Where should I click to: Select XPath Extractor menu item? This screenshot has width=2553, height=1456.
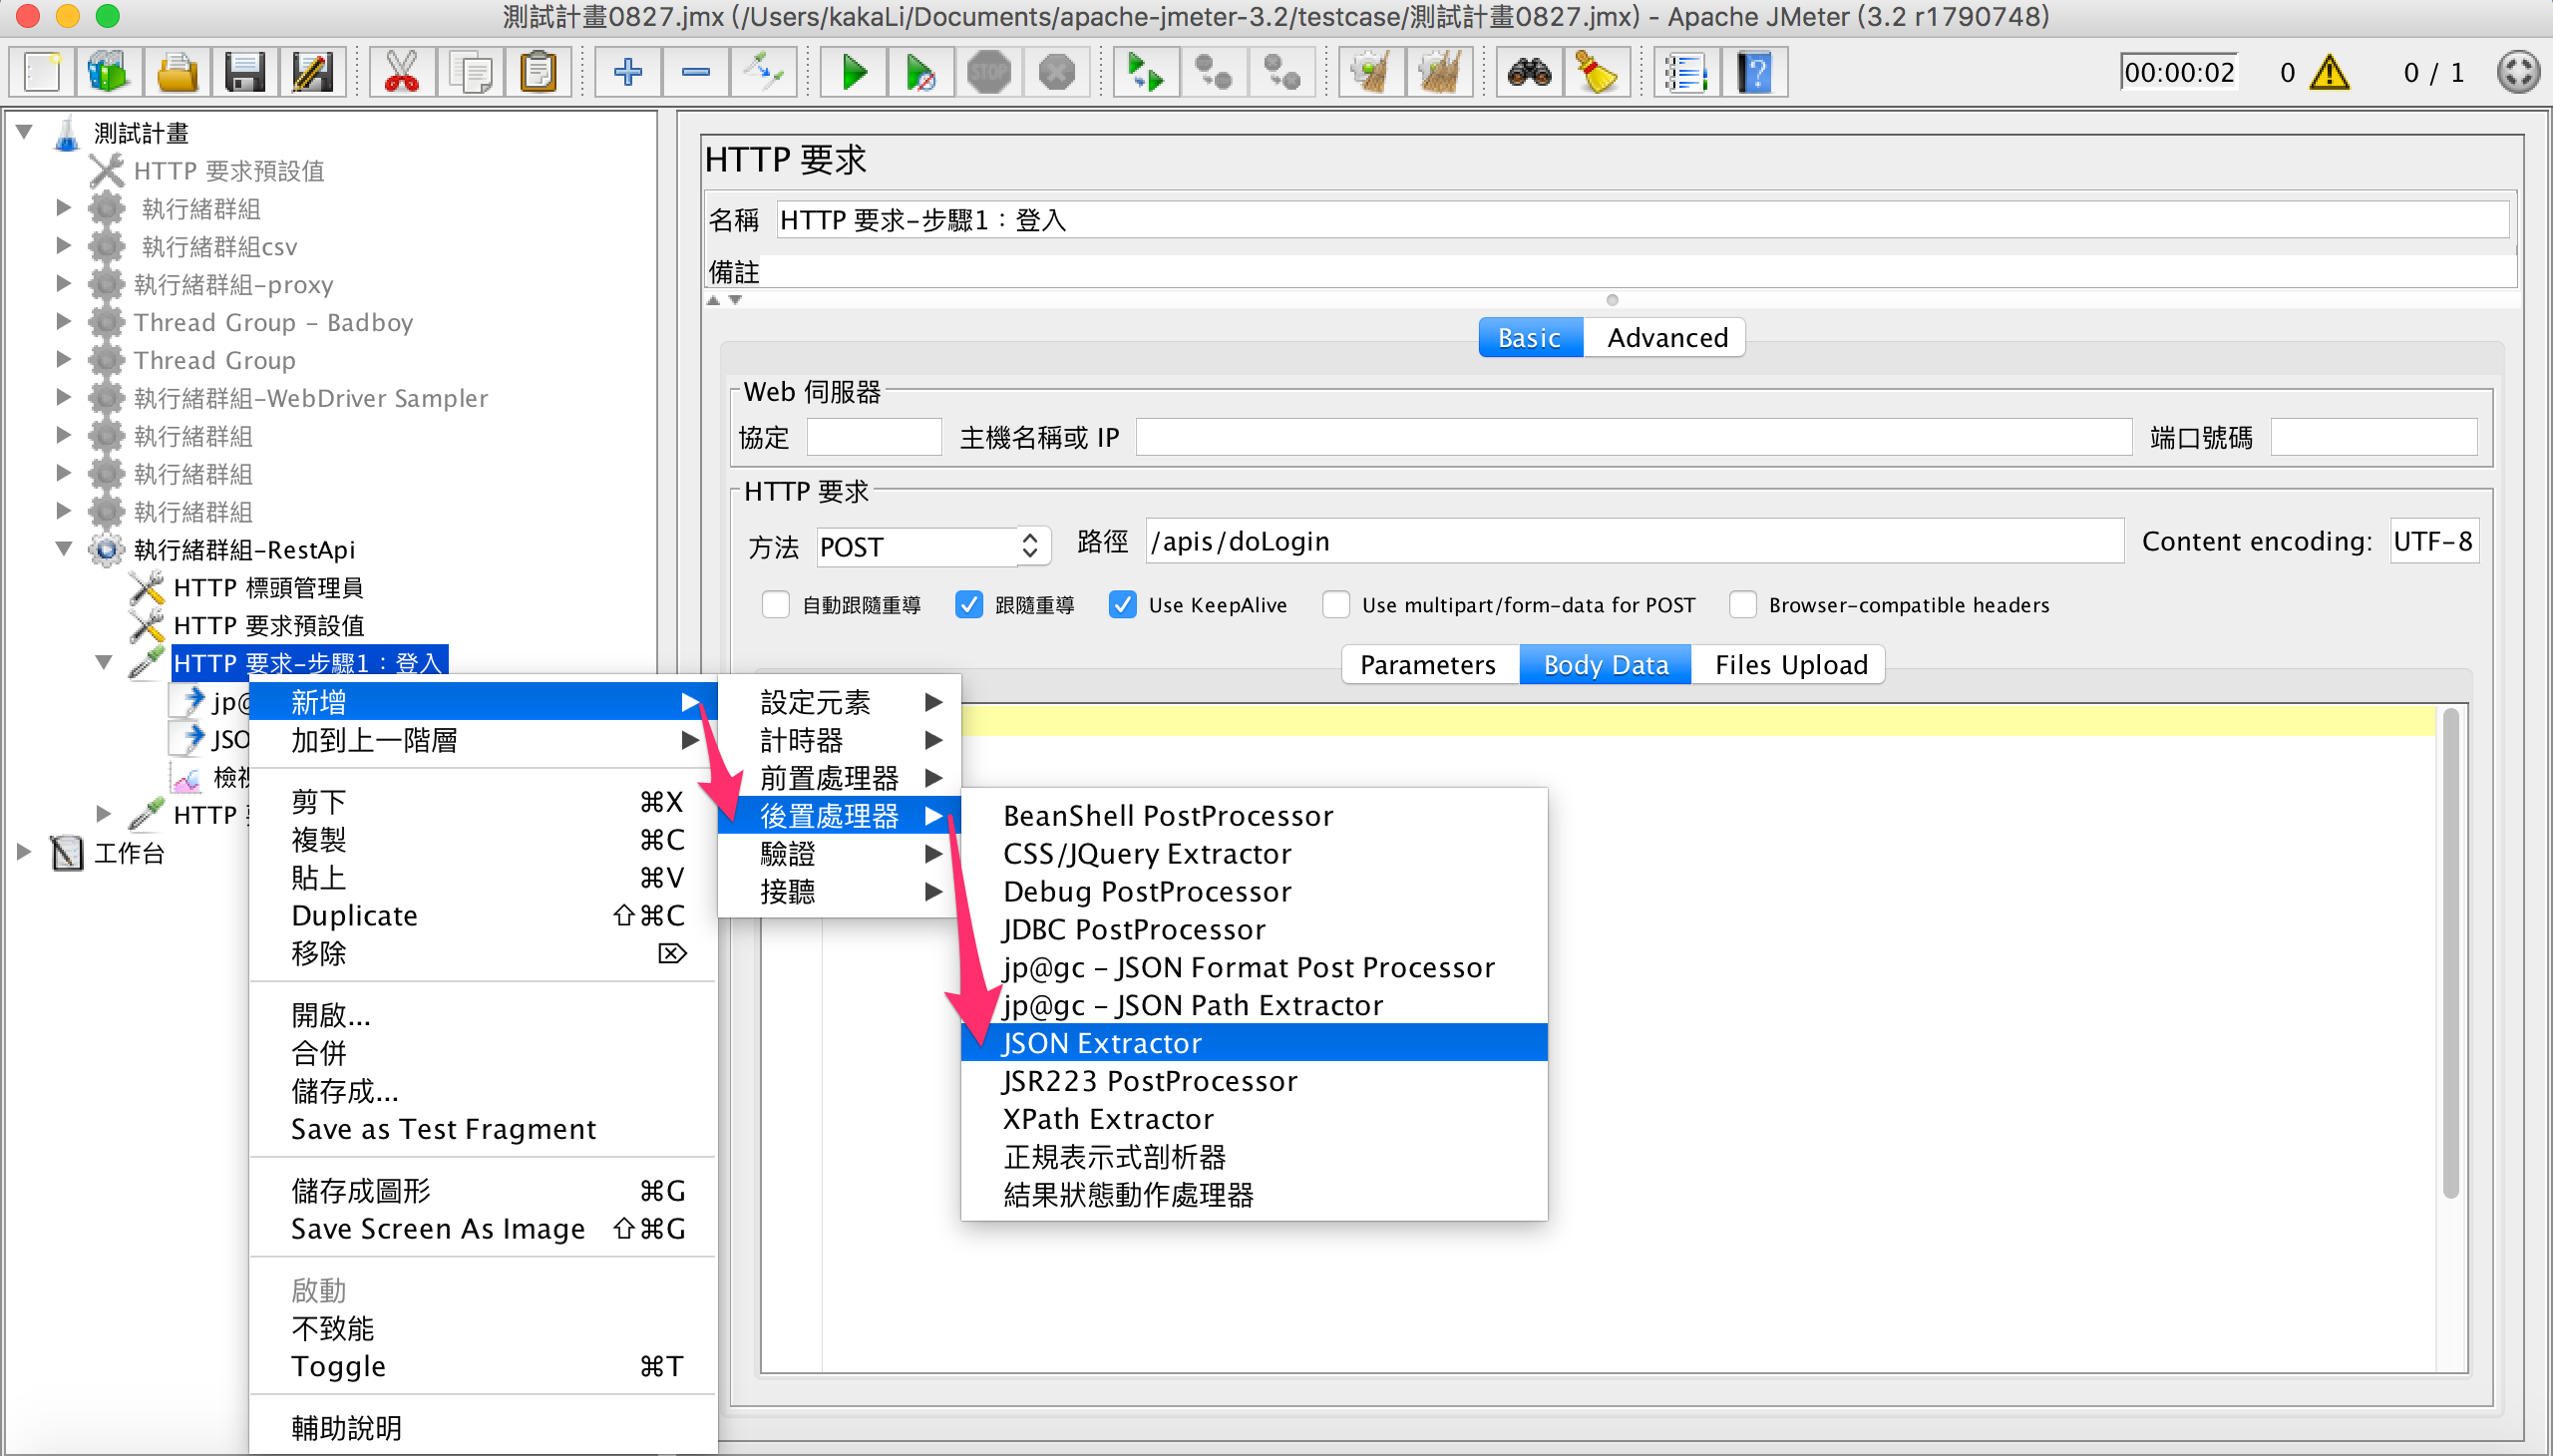pyautogui.click(x=1254, y=1118)
